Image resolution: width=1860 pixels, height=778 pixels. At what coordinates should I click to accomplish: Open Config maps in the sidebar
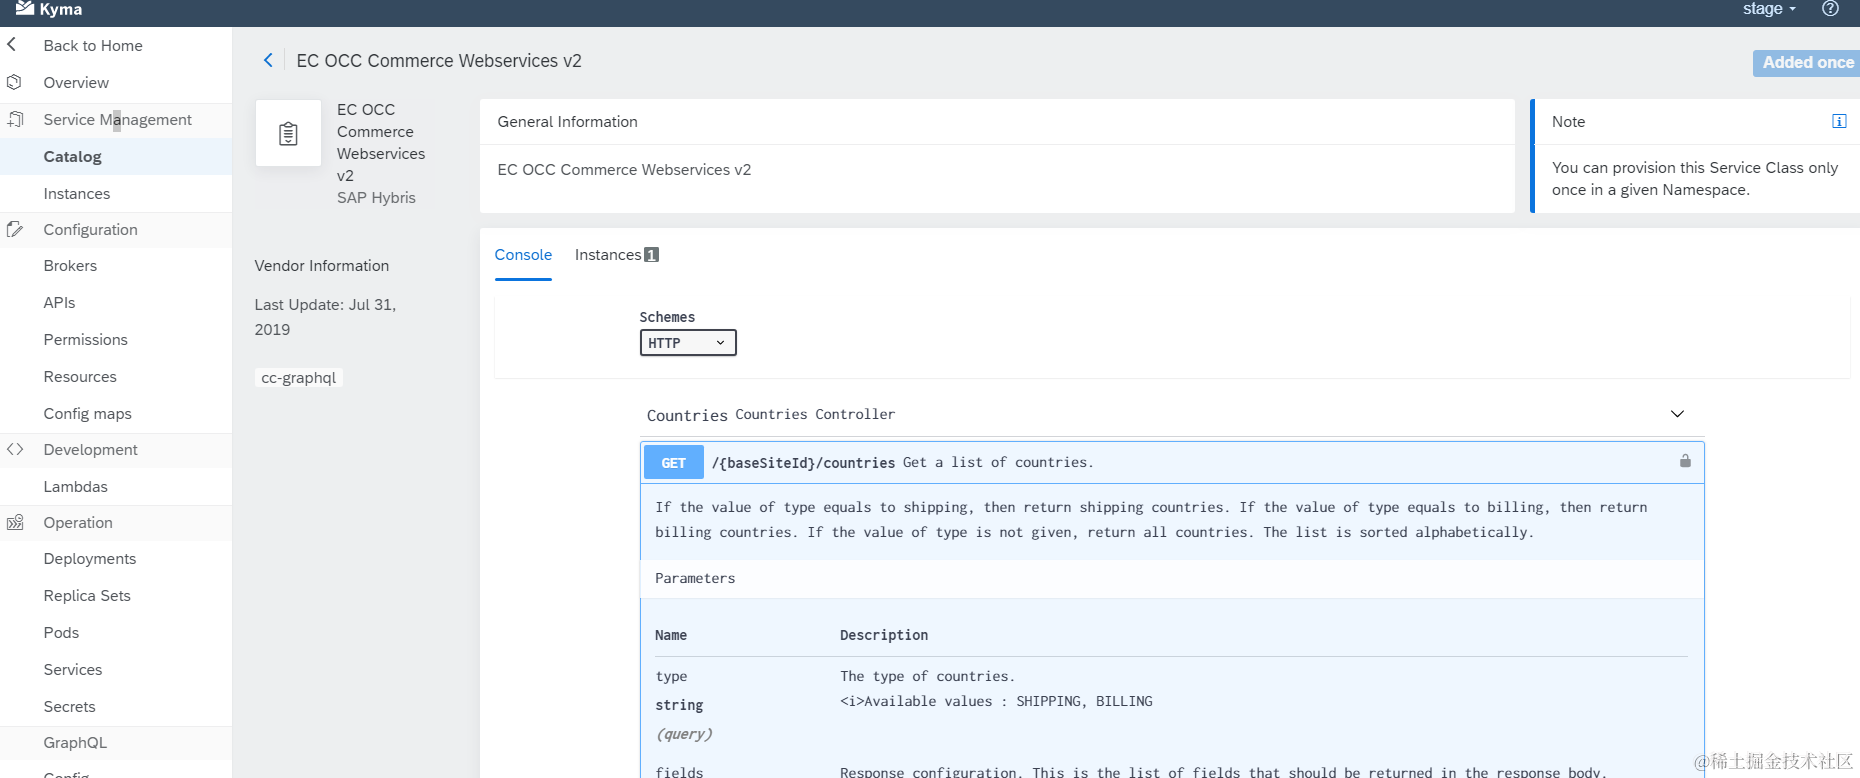point(87,413)
